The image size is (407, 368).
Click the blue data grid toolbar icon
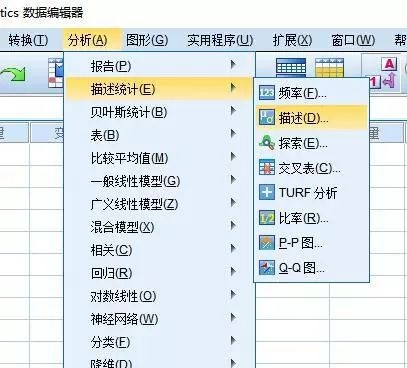click(291, 67)
